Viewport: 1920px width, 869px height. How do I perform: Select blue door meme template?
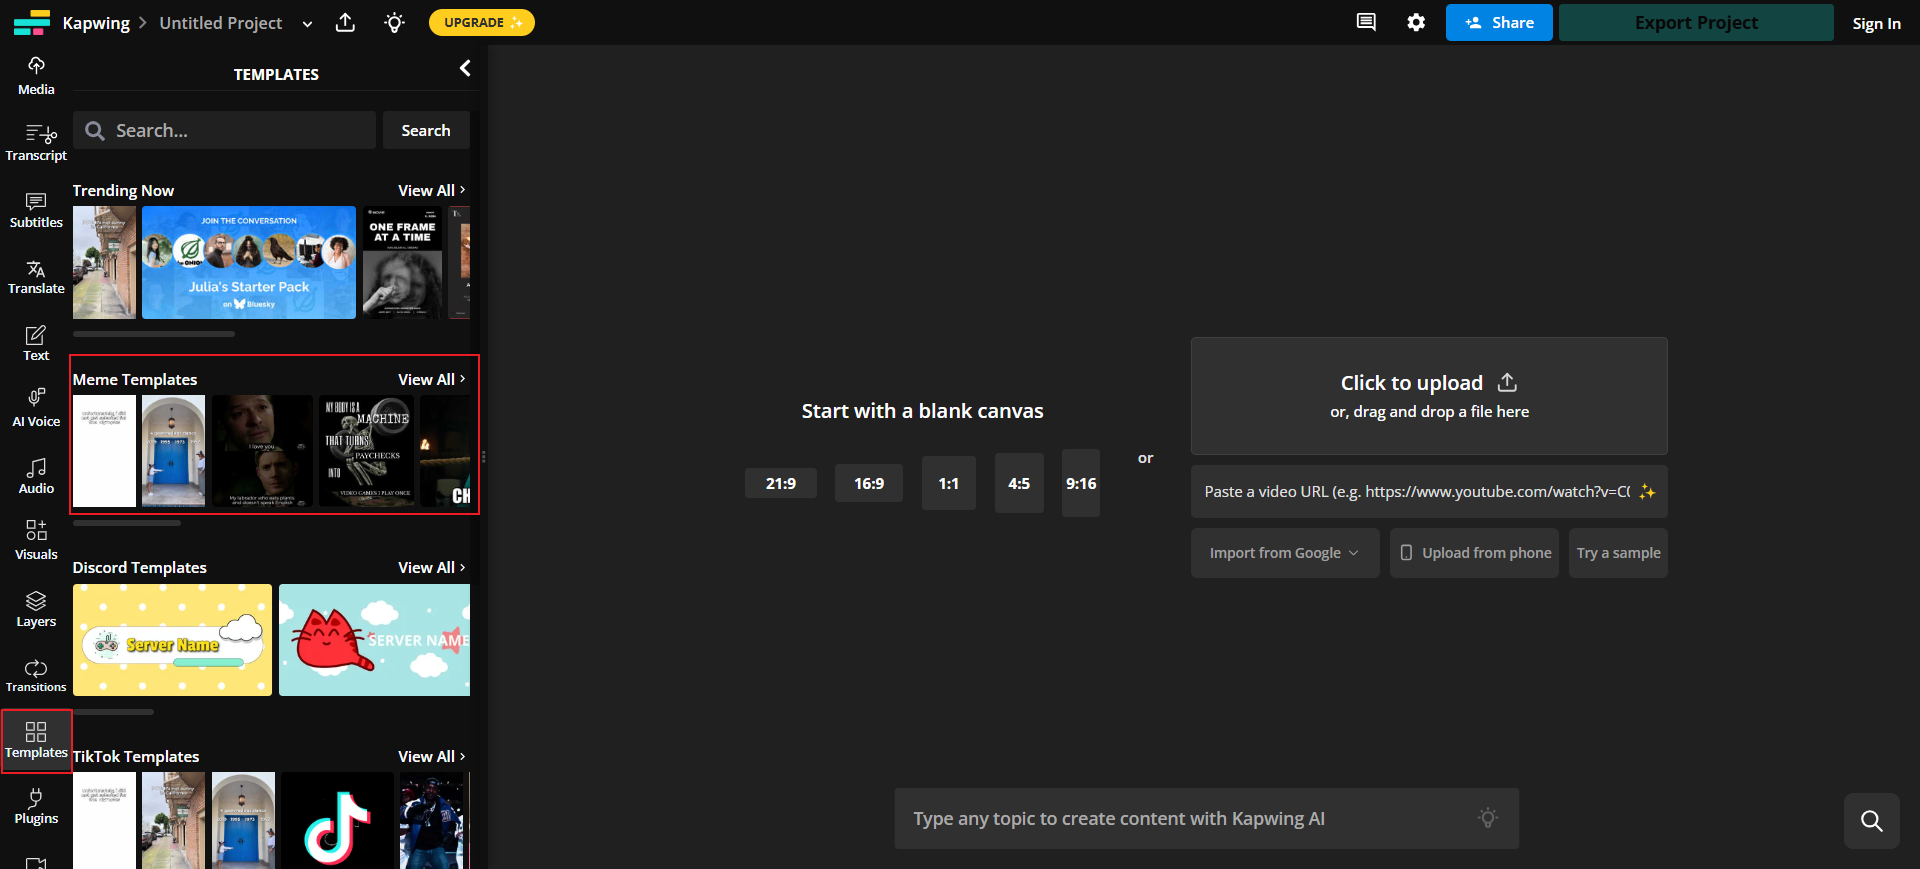coord(173,451)
